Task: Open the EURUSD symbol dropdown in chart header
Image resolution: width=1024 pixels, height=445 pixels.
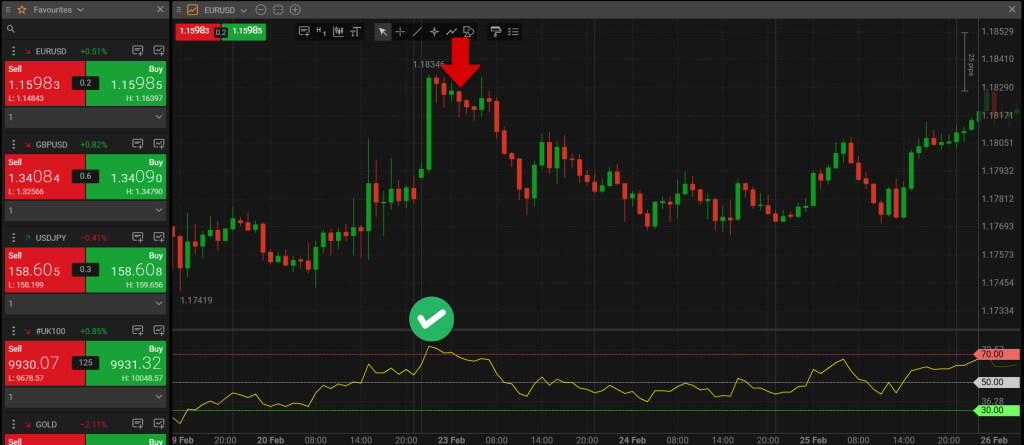Action: point(243,9)
